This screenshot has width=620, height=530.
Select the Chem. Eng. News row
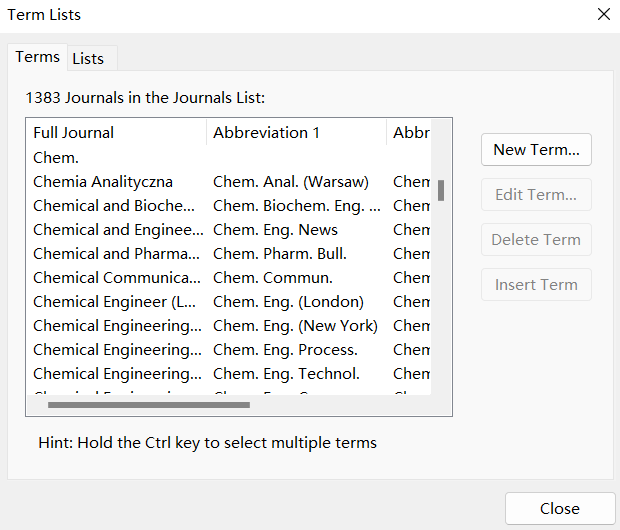coord(229,230)
